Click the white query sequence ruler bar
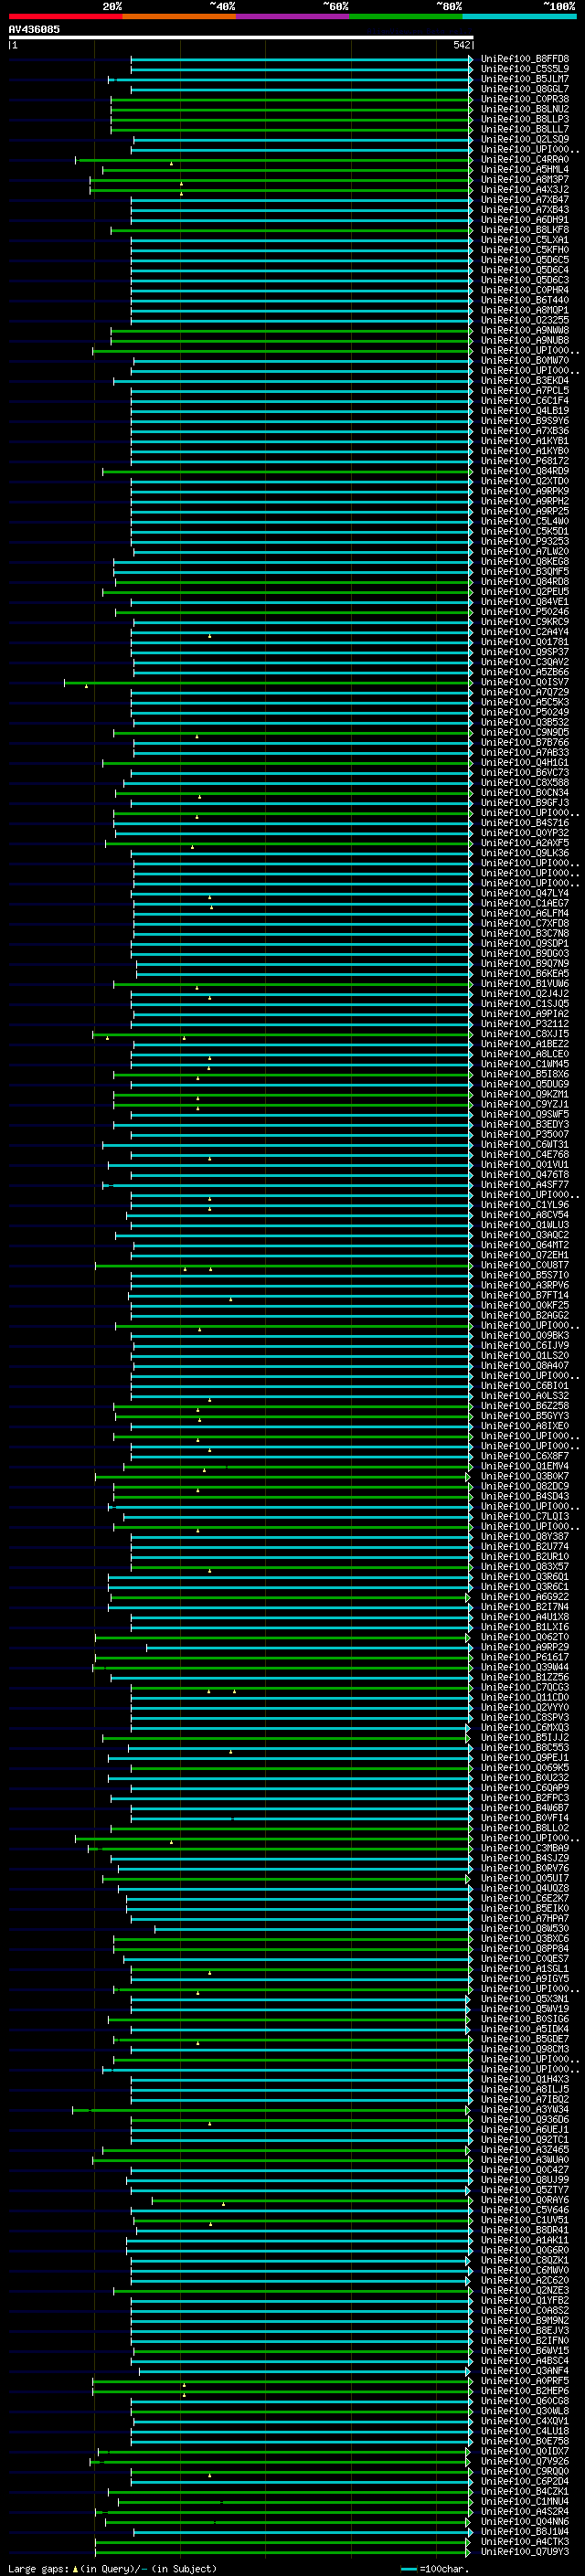 click(x=240, y=37)
